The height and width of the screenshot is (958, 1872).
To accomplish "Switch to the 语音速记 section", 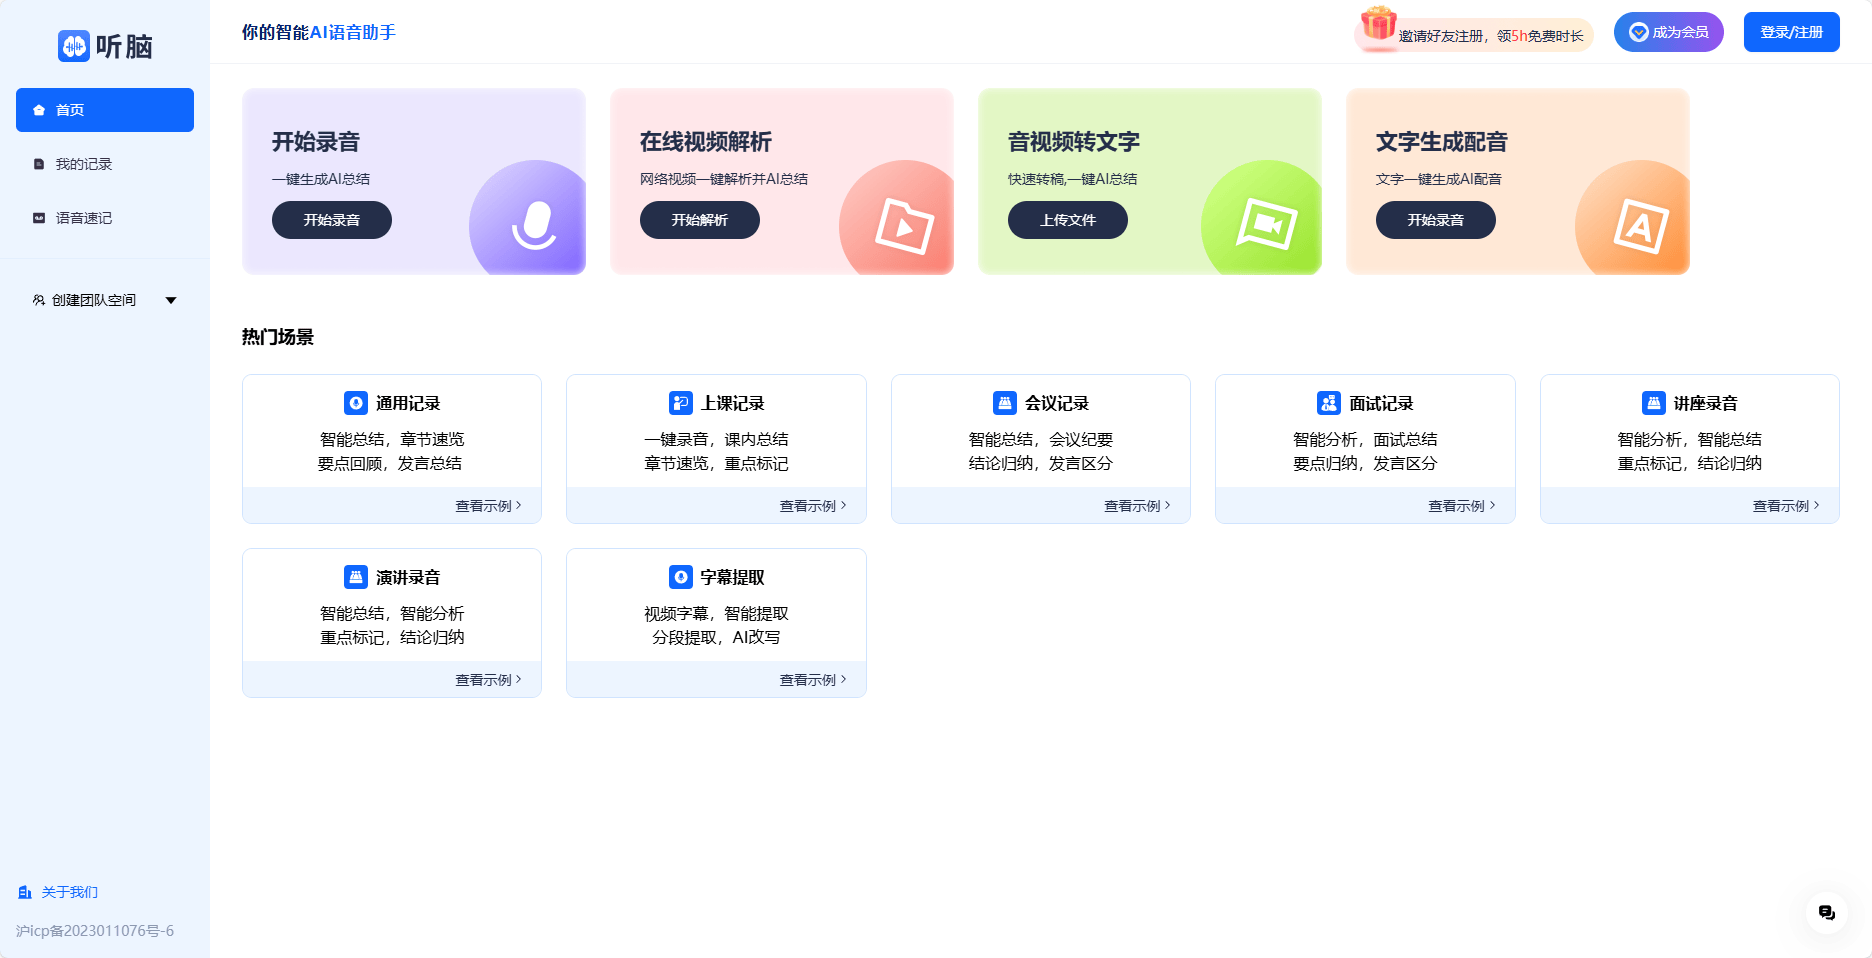I will click(84, 217).
